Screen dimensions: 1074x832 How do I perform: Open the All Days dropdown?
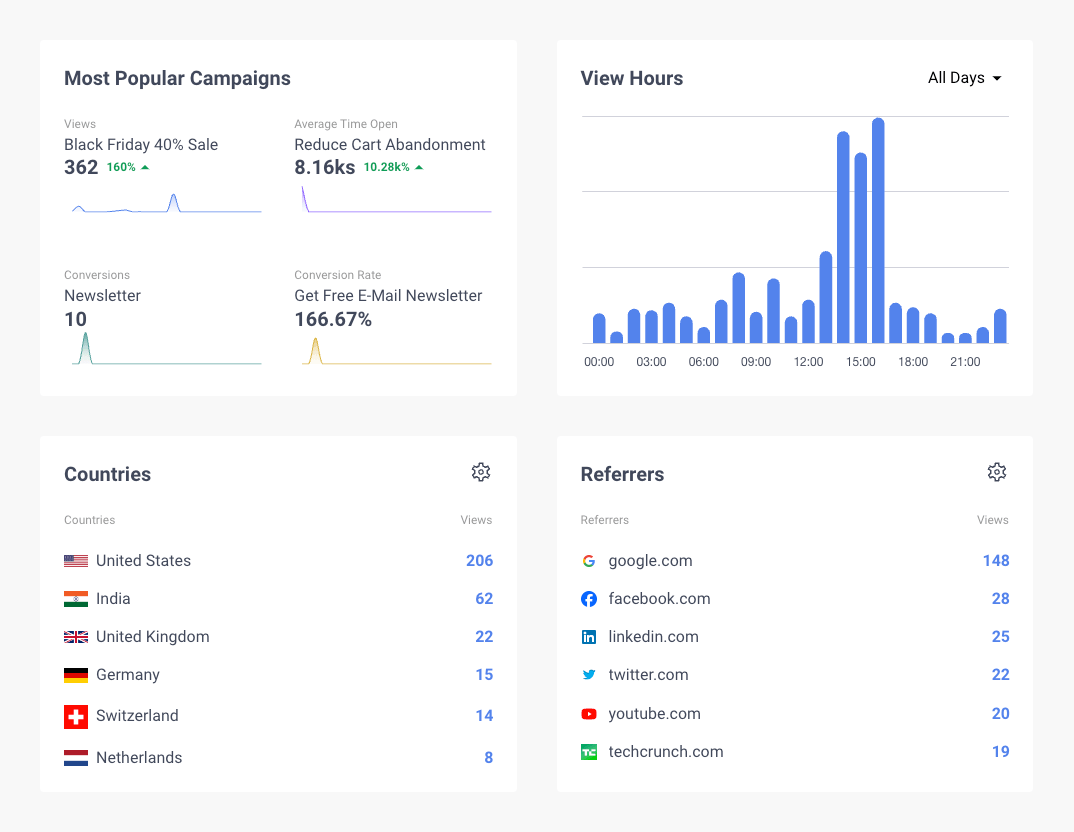point(963,77)
